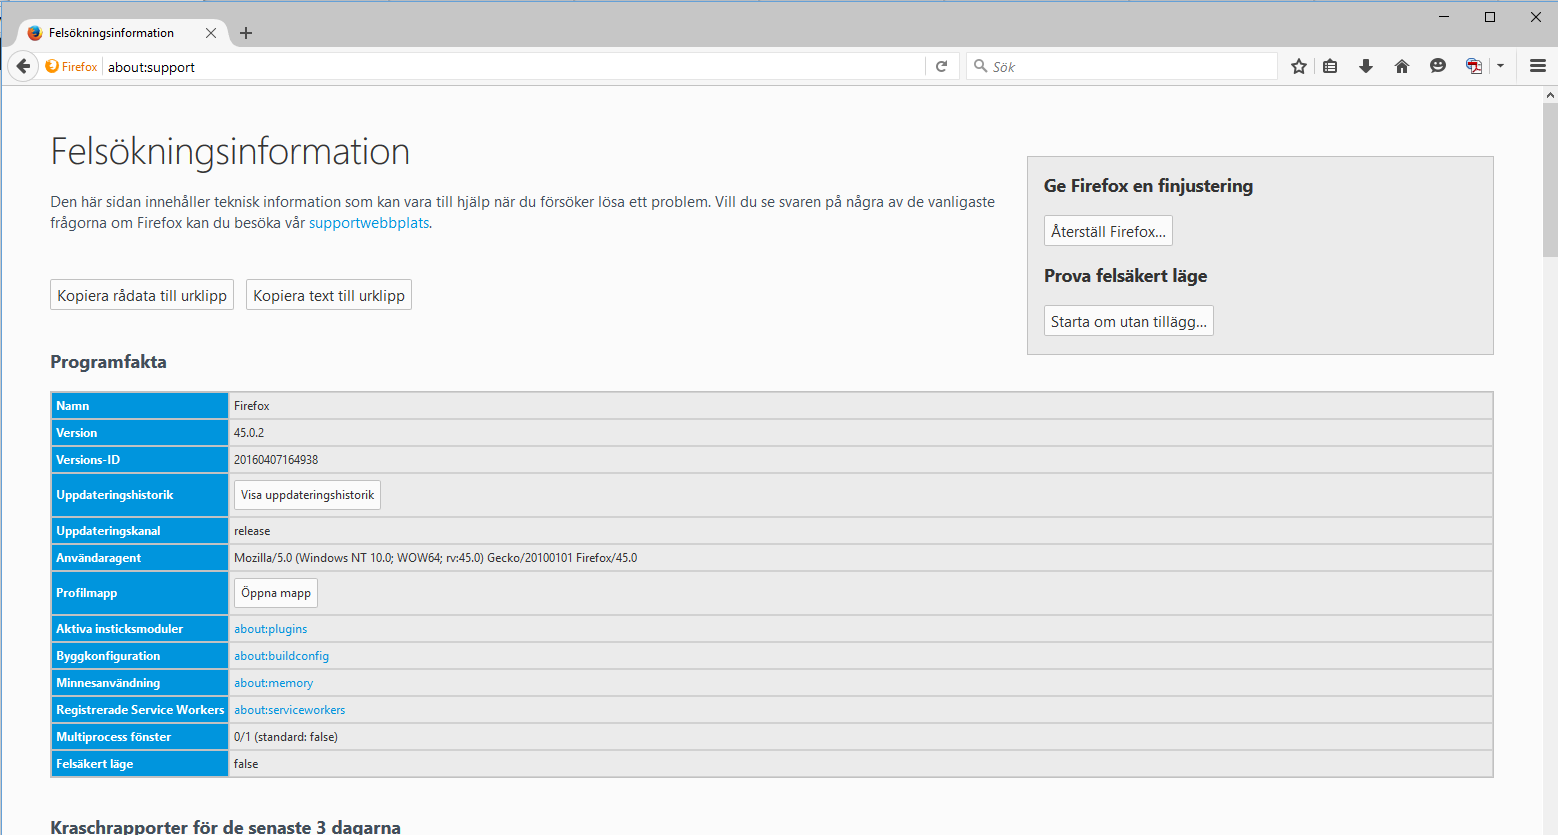The height and width of the screenshot is (835, 1558).
Task: Open the hamburger menu
Action: coord(1538,66)
